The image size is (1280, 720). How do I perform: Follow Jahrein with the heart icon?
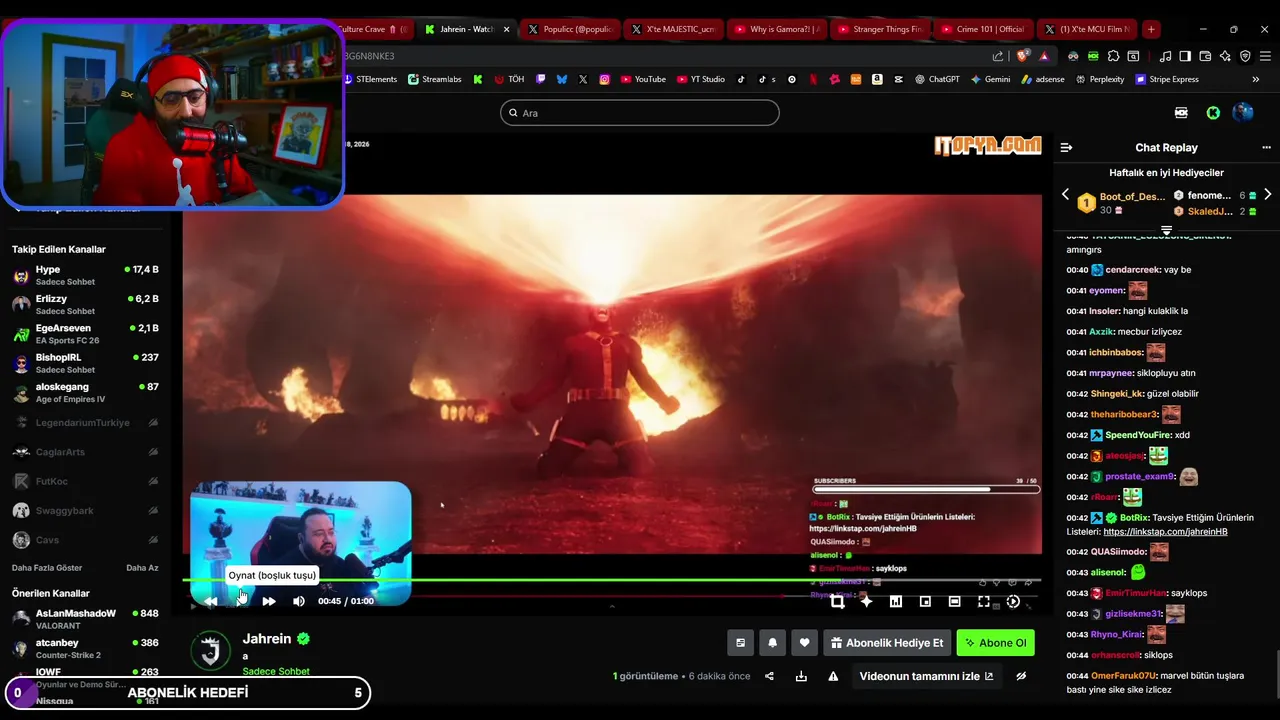coord(804,643)
